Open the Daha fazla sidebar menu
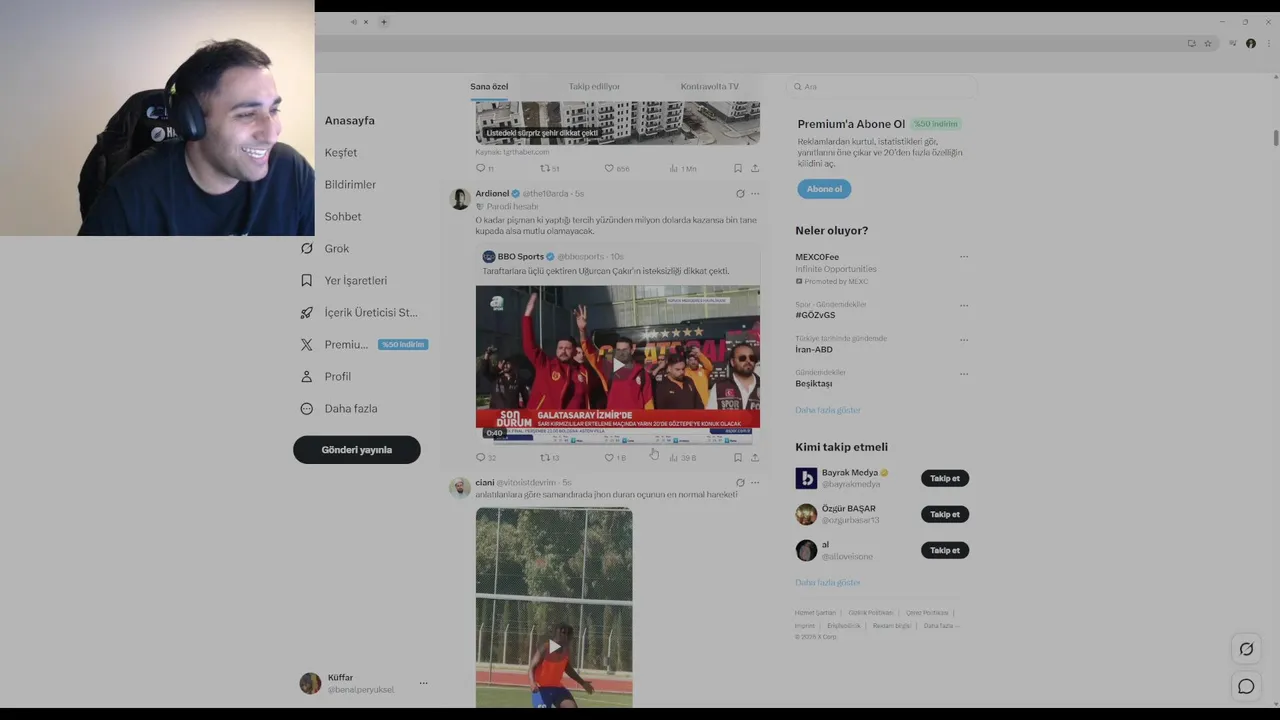The height and width of the screenshot is (720, 1280). click(339, 408)
